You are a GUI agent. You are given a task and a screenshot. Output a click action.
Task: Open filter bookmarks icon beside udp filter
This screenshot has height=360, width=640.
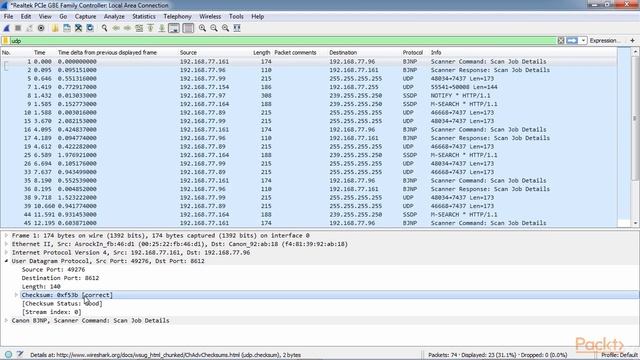coord(5,40)
